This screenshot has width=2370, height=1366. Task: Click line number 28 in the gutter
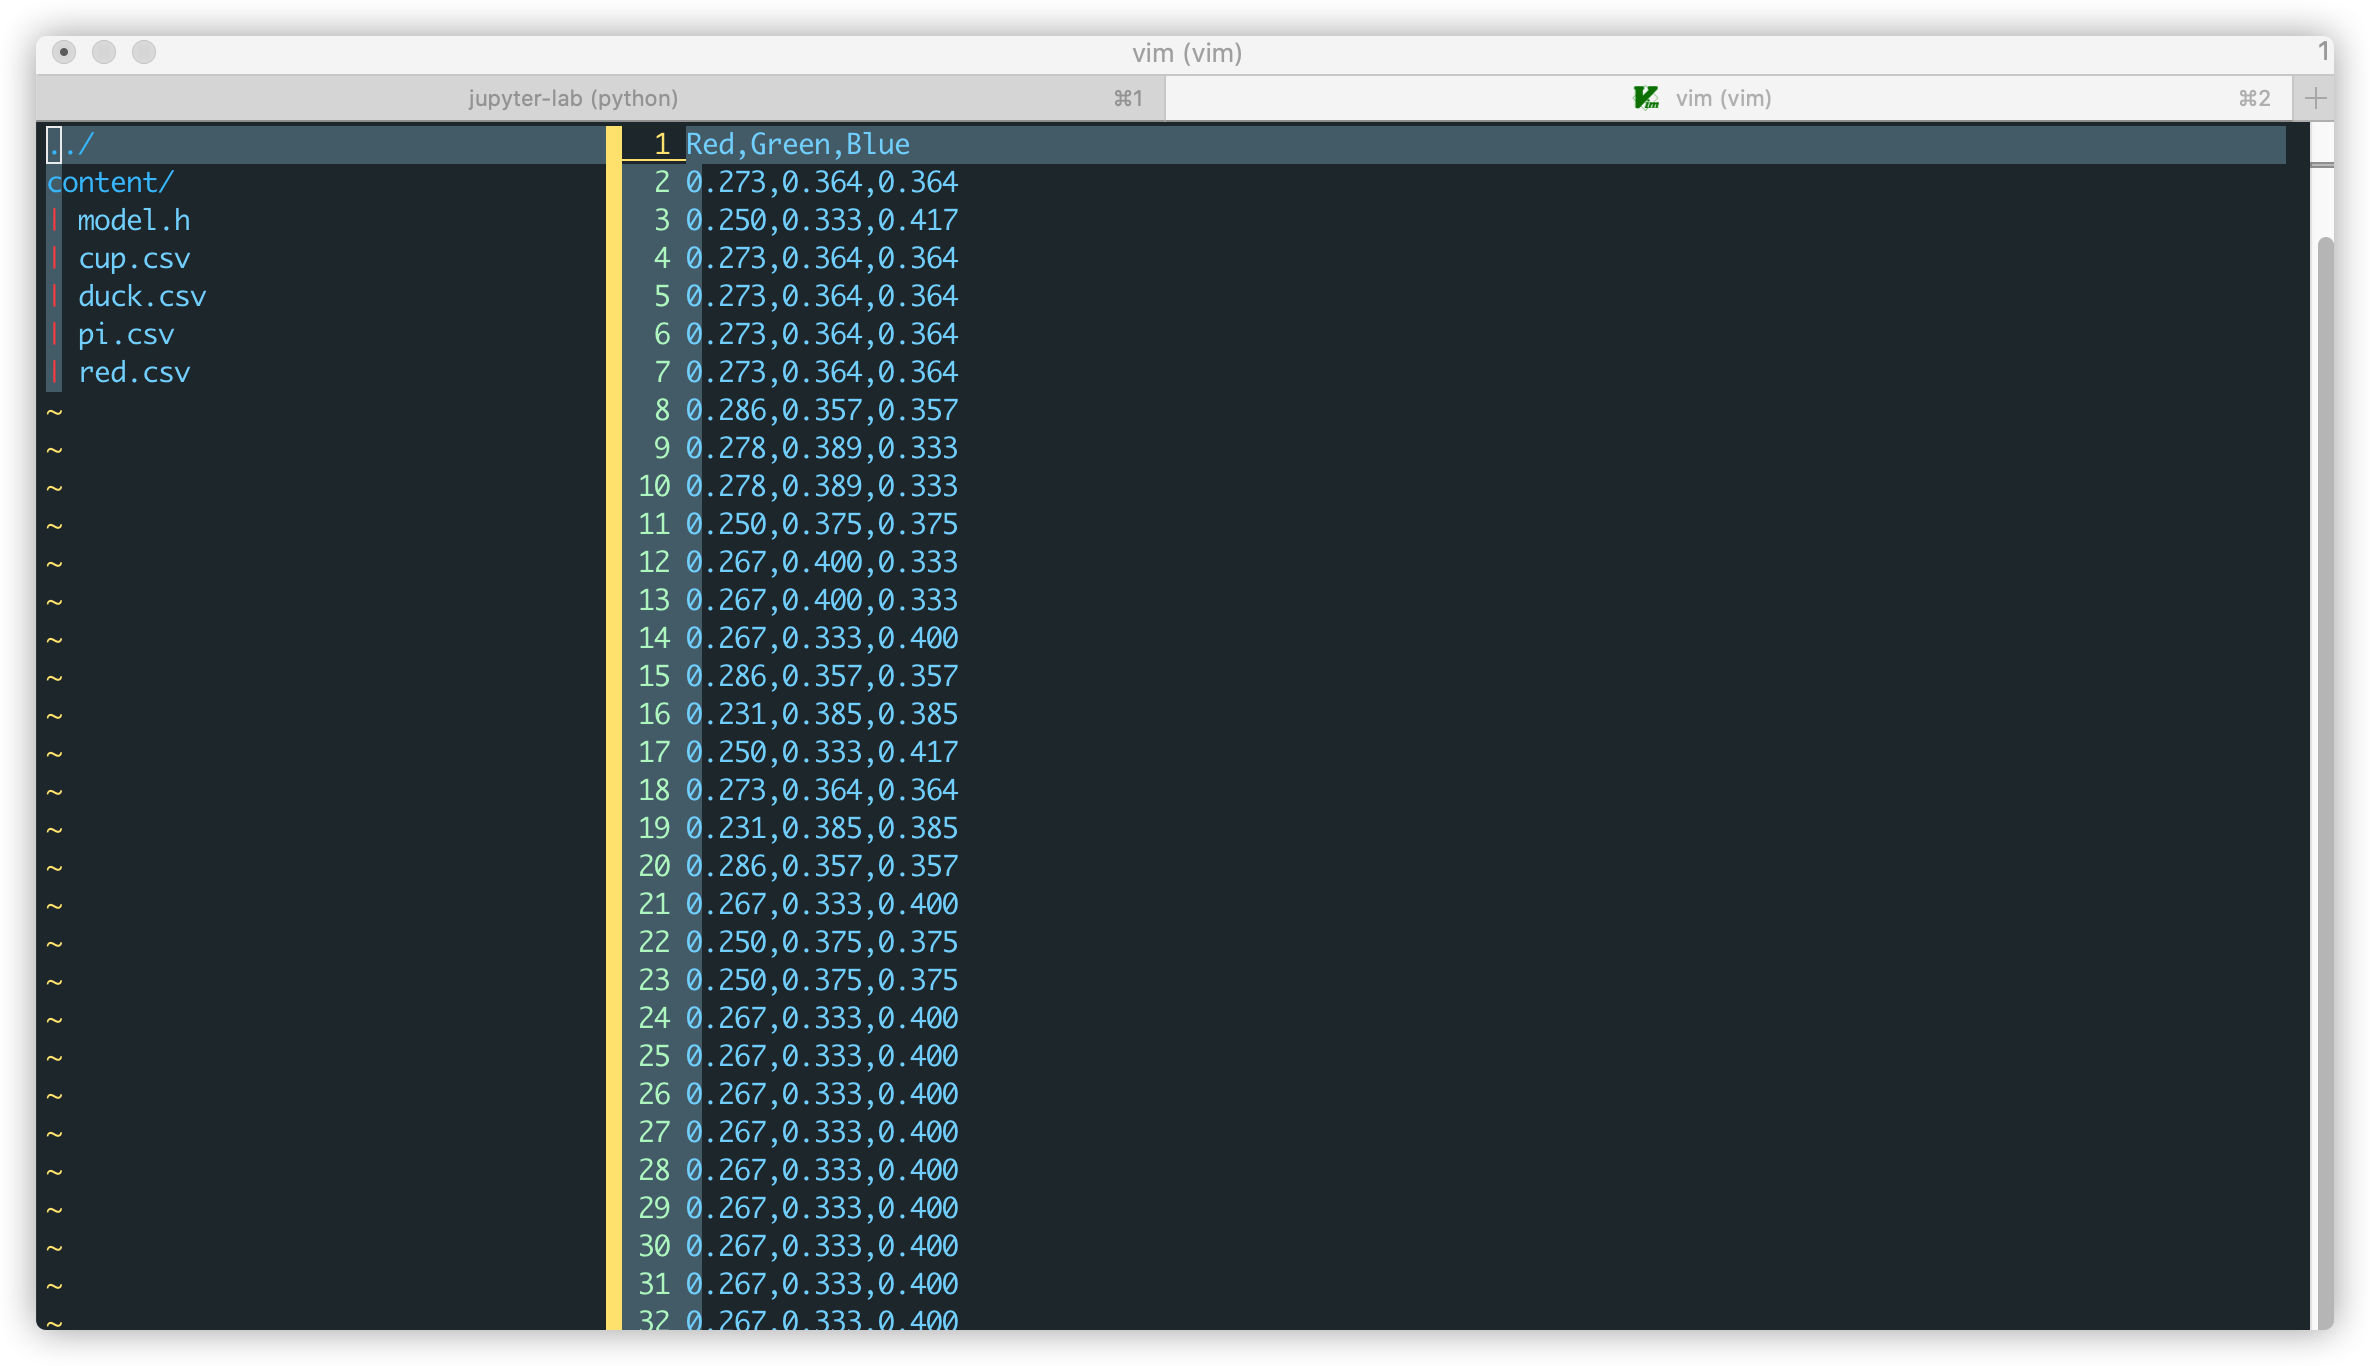click(x=654, y=1170)
